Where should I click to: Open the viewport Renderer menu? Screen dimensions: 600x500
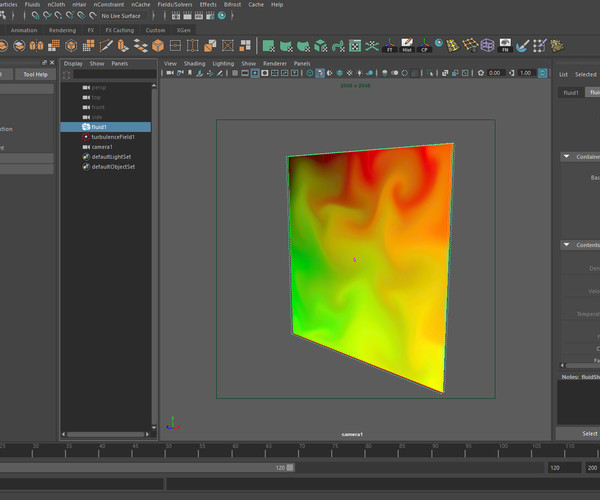pyautogui.click(x=275, y=64)
